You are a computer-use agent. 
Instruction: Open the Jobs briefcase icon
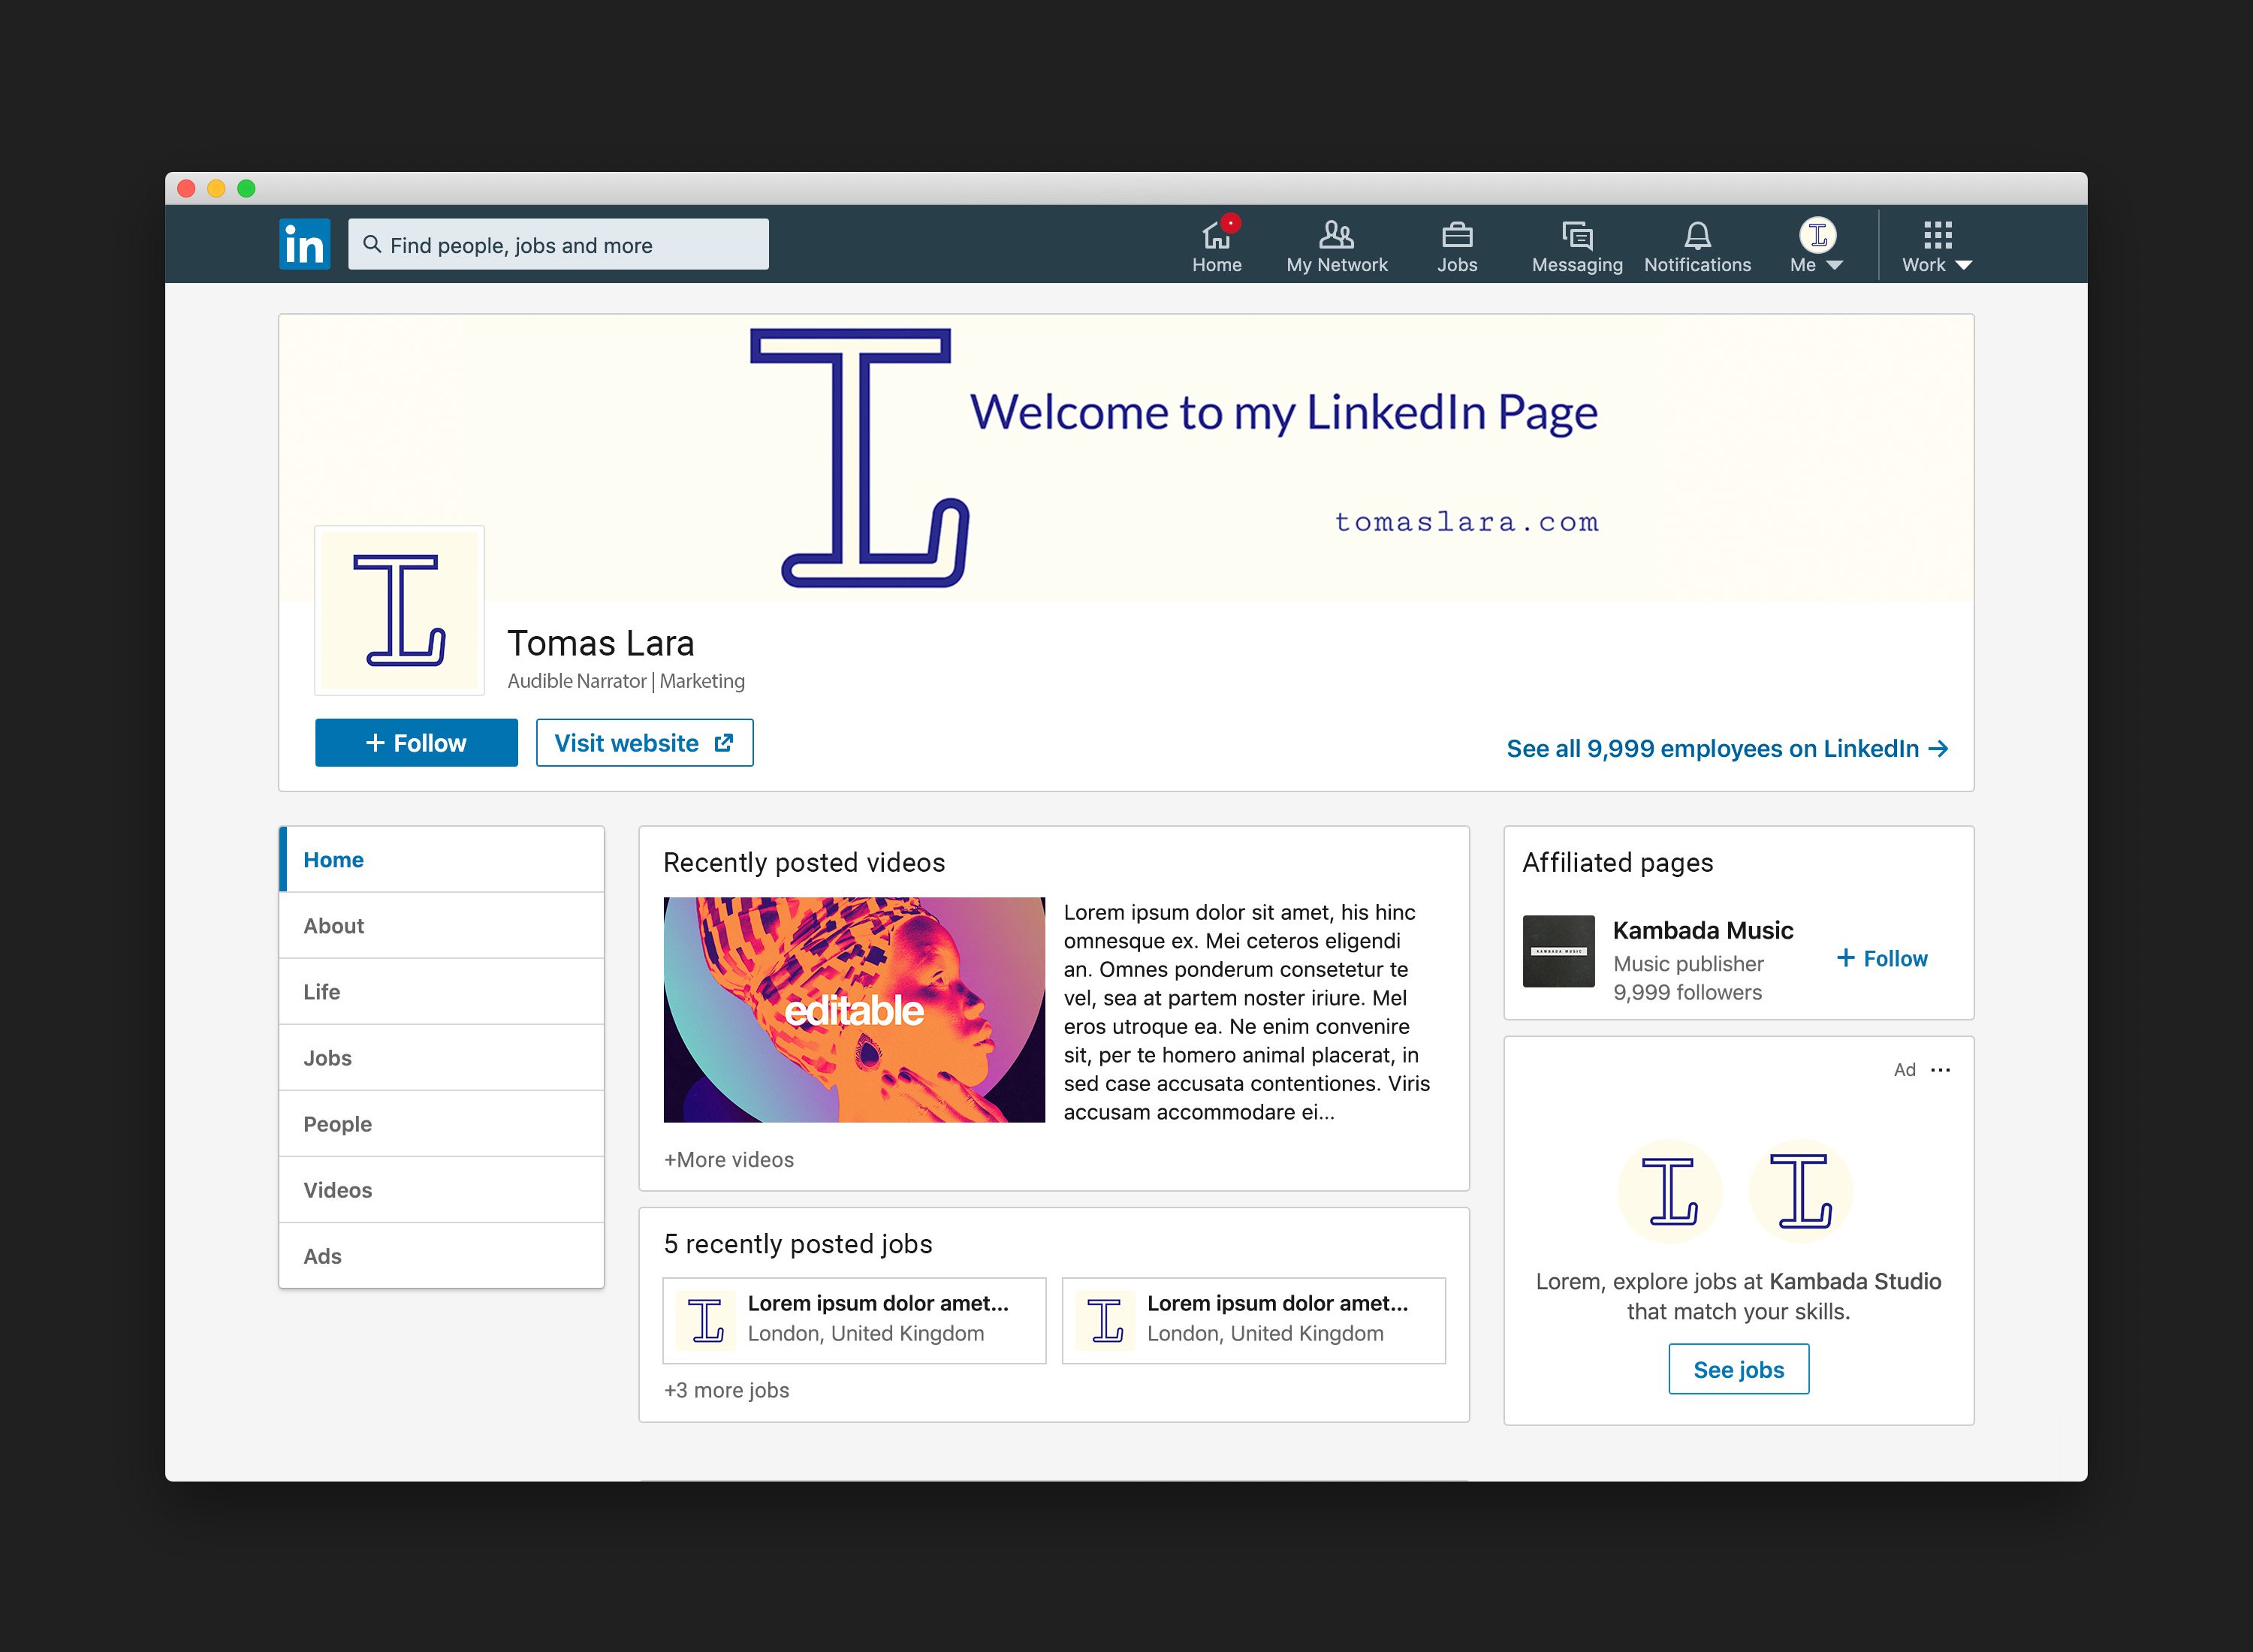pos(1457,236)
